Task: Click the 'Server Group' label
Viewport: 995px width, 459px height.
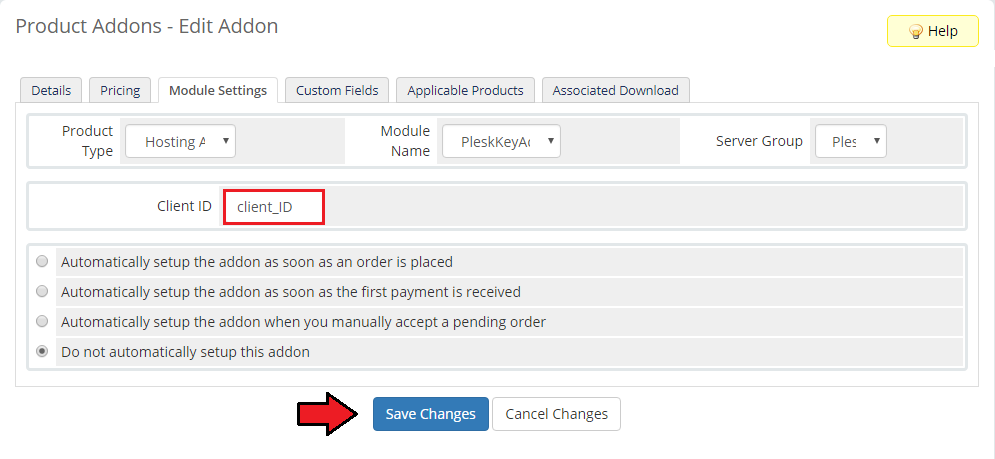Action: (x=760, y=141)
